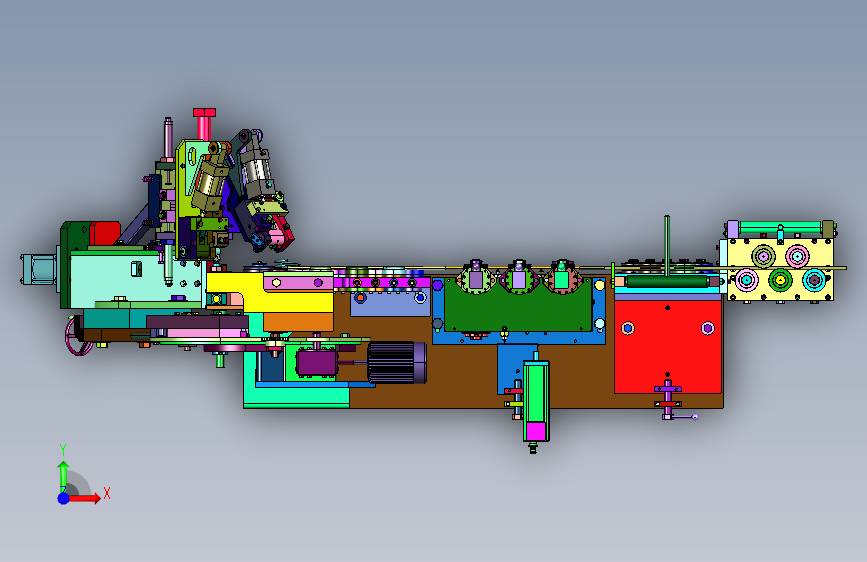Viewport: 867px width, 562px height.
Task: Select the green roller in the yellow housing
Action: tap(780, 280)
